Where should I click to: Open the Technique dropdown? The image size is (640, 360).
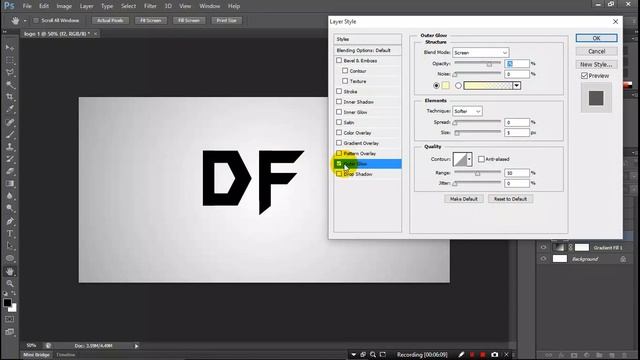click(467, 111)
